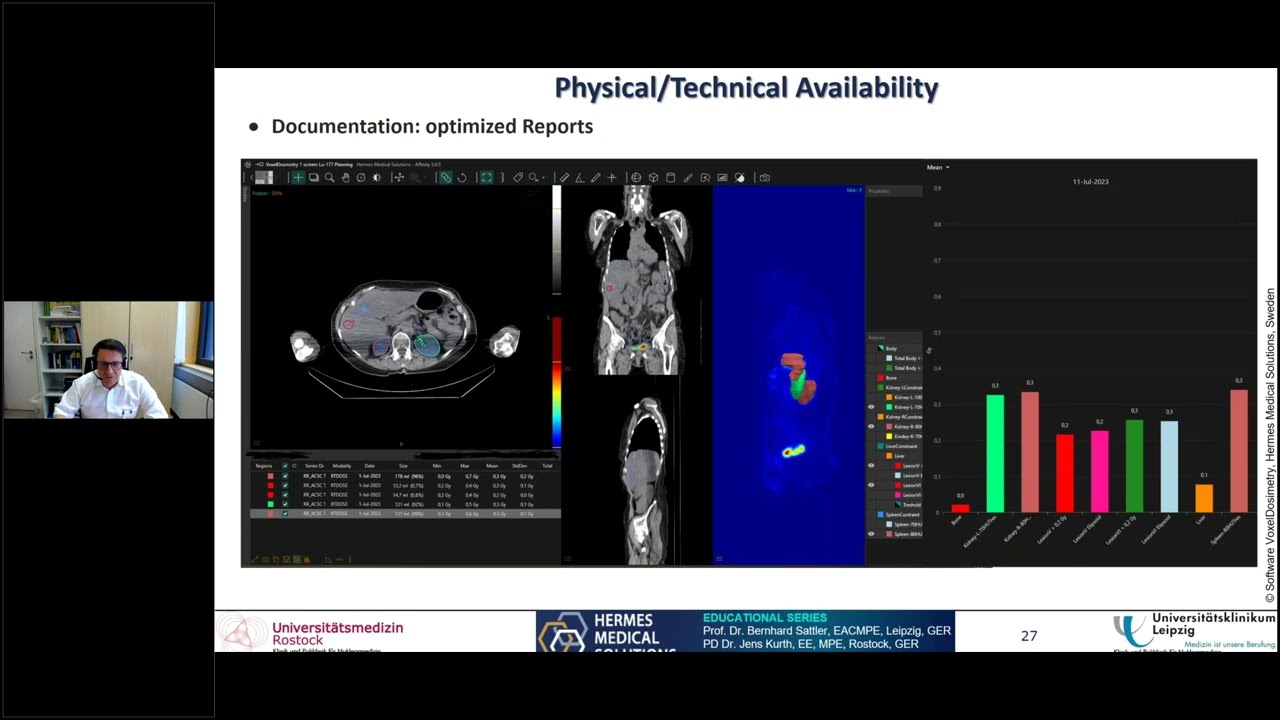Toggle header checkbox in regions table
Viewport: 1280px width, 720px height.
tap(285, 466)
